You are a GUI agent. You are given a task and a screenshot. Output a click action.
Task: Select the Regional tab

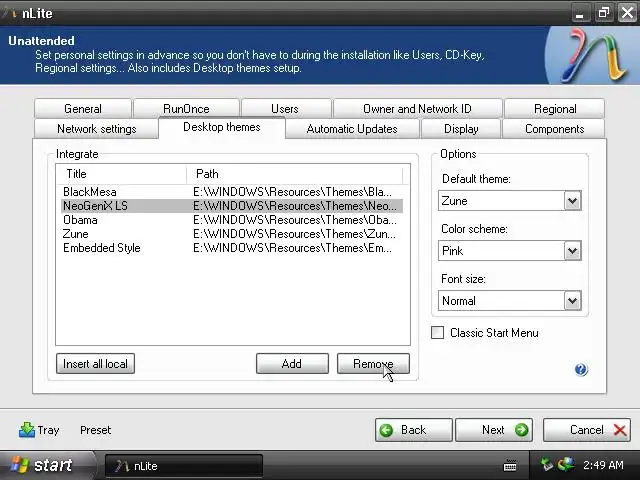[555, 109]
